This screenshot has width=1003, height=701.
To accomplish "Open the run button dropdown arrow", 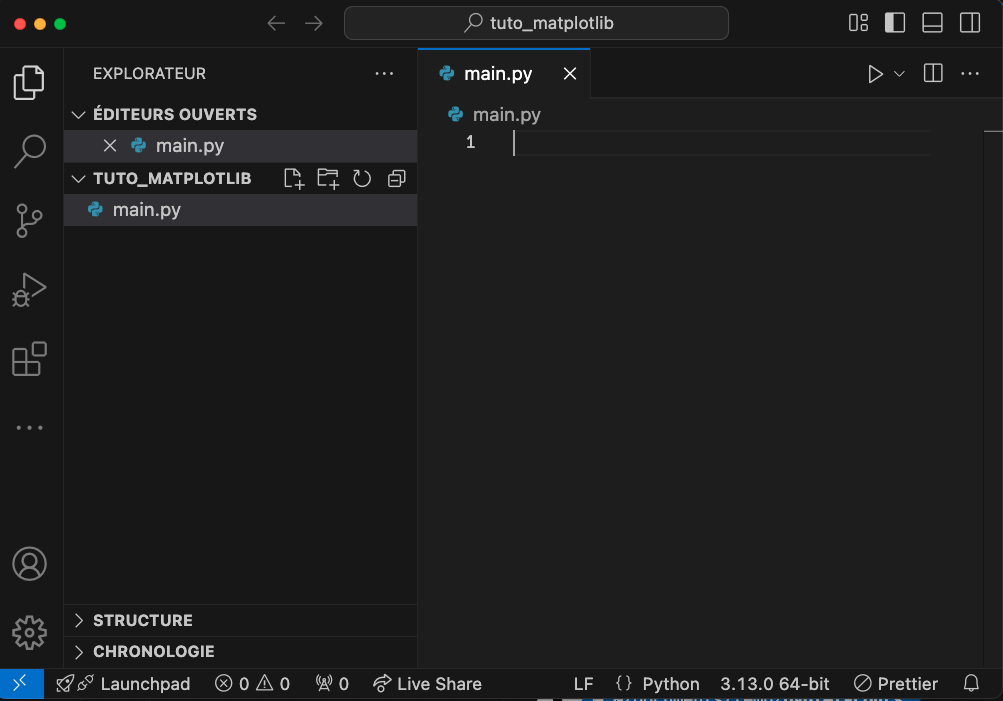I will pos(899,74).
